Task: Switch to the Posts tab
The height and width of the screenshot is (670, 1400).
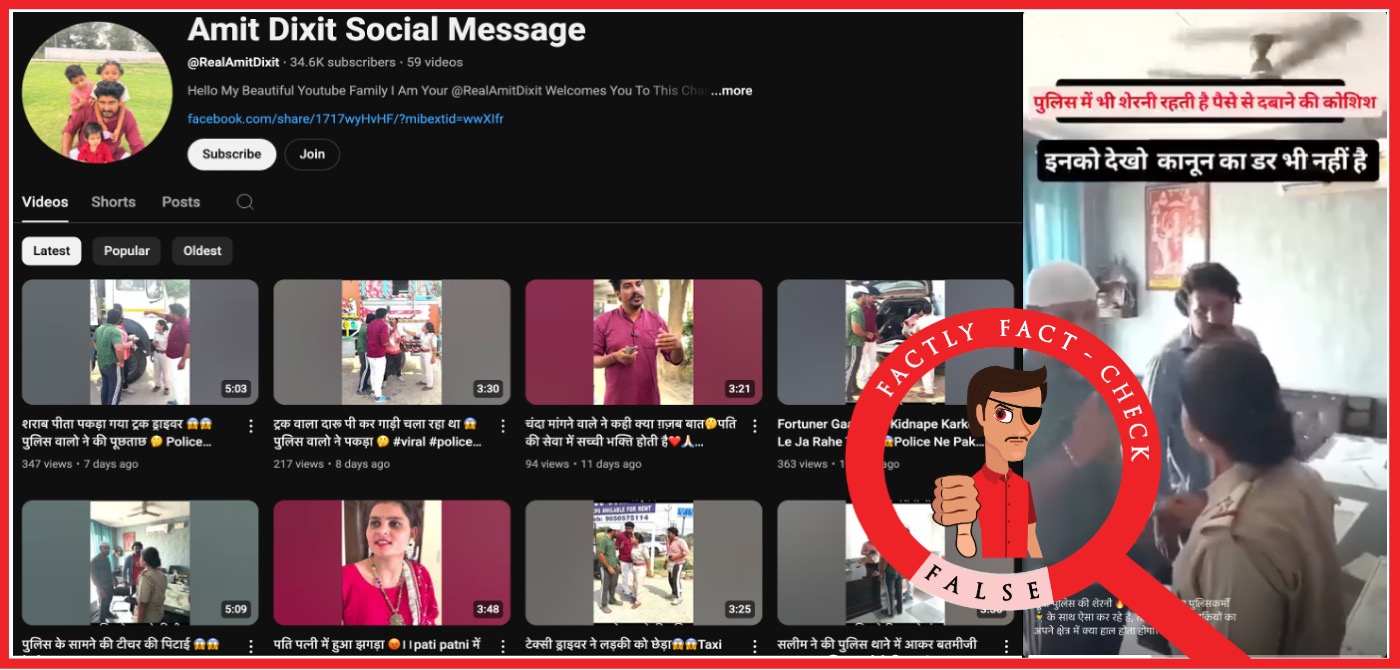Action: coord(181,202)
